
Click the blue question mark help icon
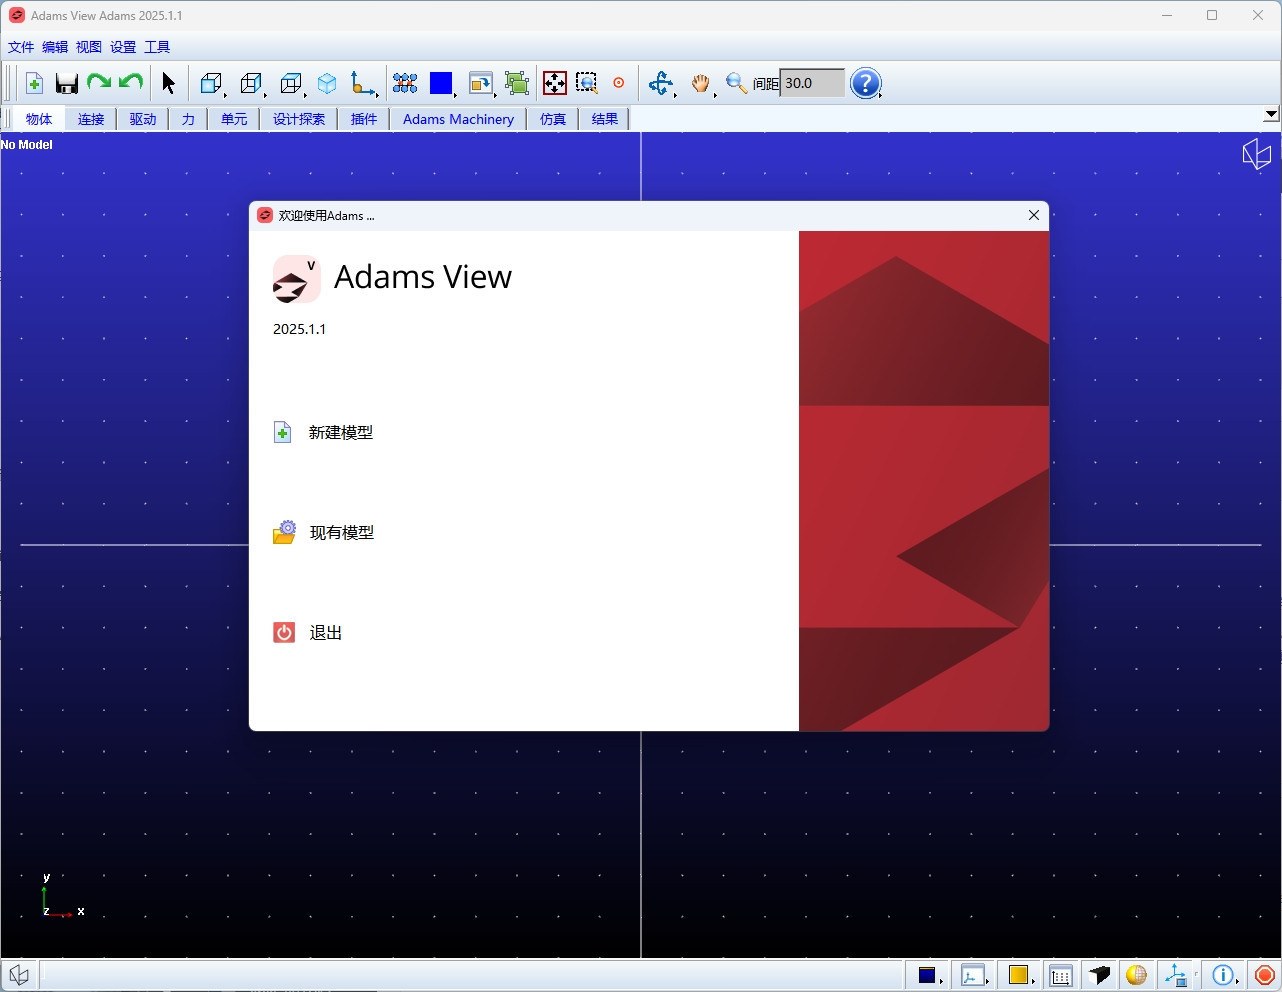pos(865,84)
